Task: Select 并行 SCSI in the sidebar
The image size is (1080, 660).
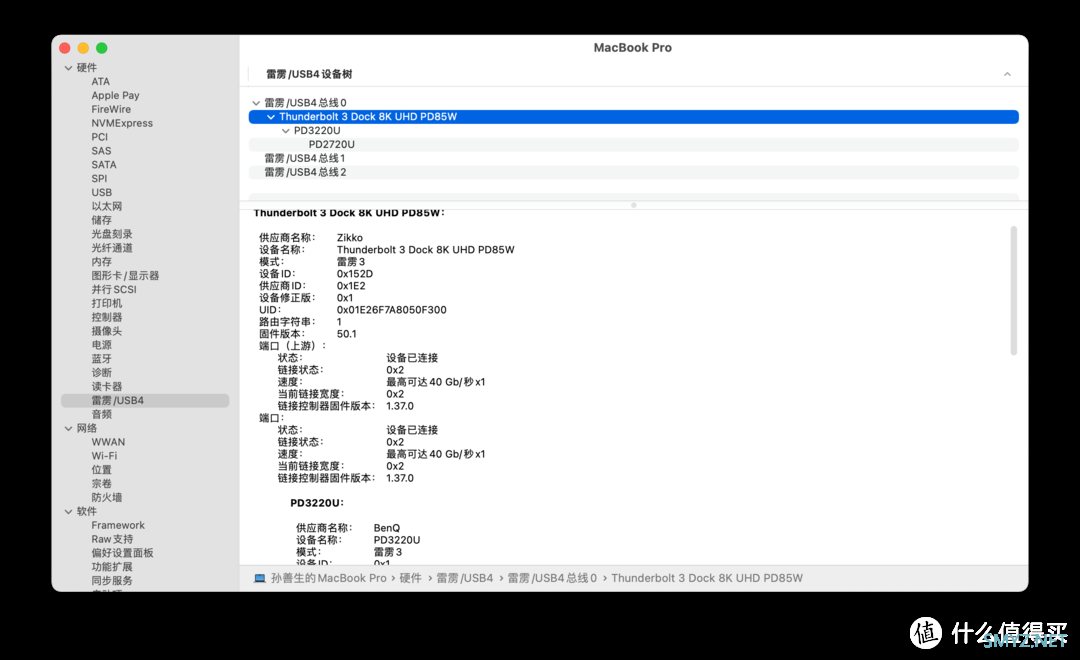Action: click(x=114, y=289)
